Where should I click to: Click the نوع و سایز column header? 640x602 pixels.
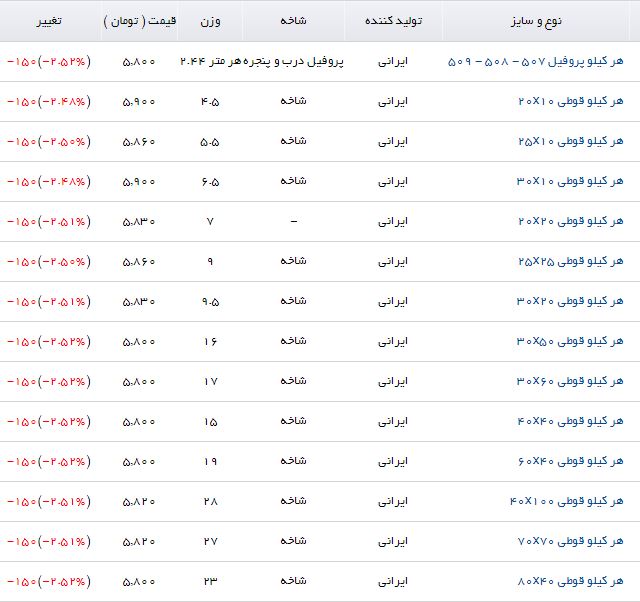(536, 21)
